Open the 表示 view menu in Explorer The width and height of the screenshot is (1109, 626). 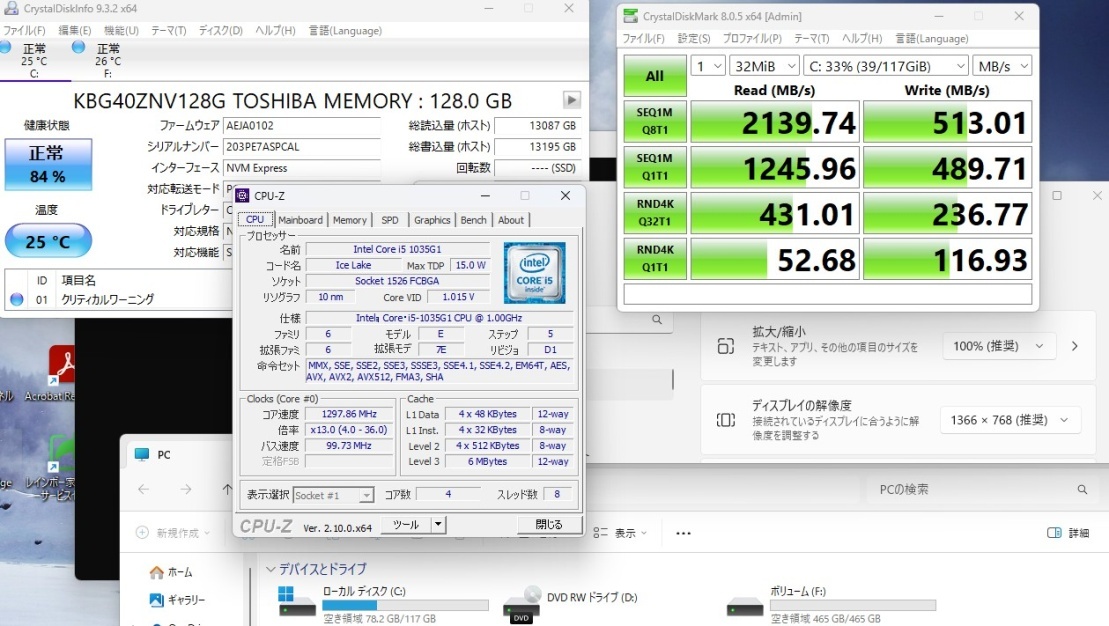[x=620, y=533]
